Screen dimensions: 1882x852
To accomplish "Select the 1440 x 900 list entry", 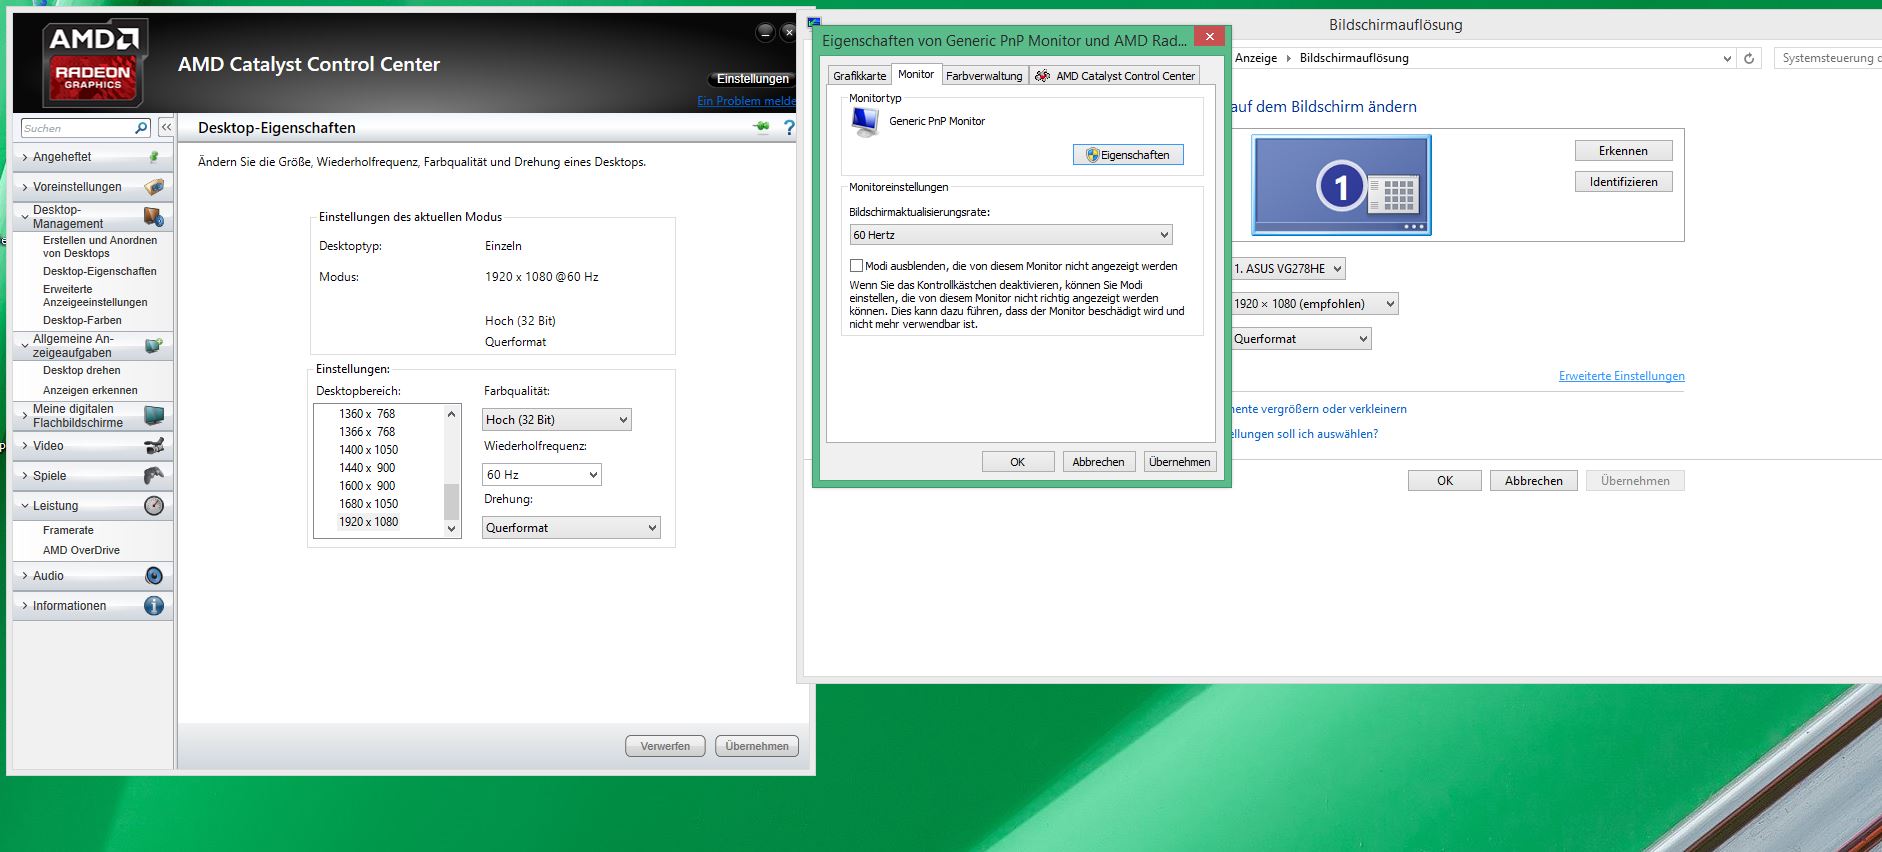I will point(368,468).
